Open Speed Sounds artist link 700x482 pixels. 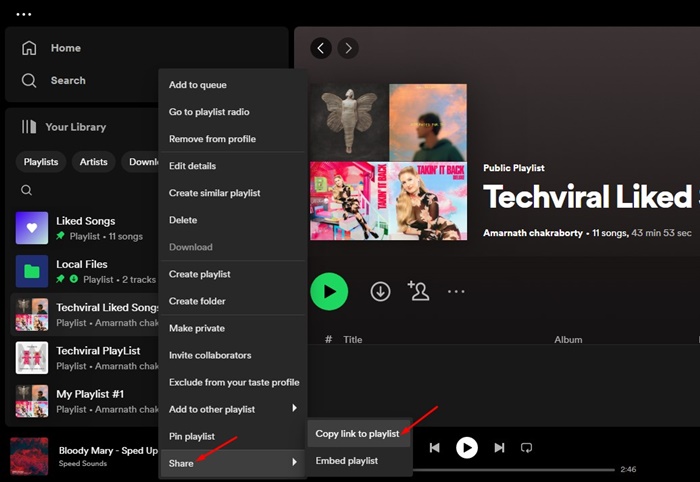pos(83,464)
